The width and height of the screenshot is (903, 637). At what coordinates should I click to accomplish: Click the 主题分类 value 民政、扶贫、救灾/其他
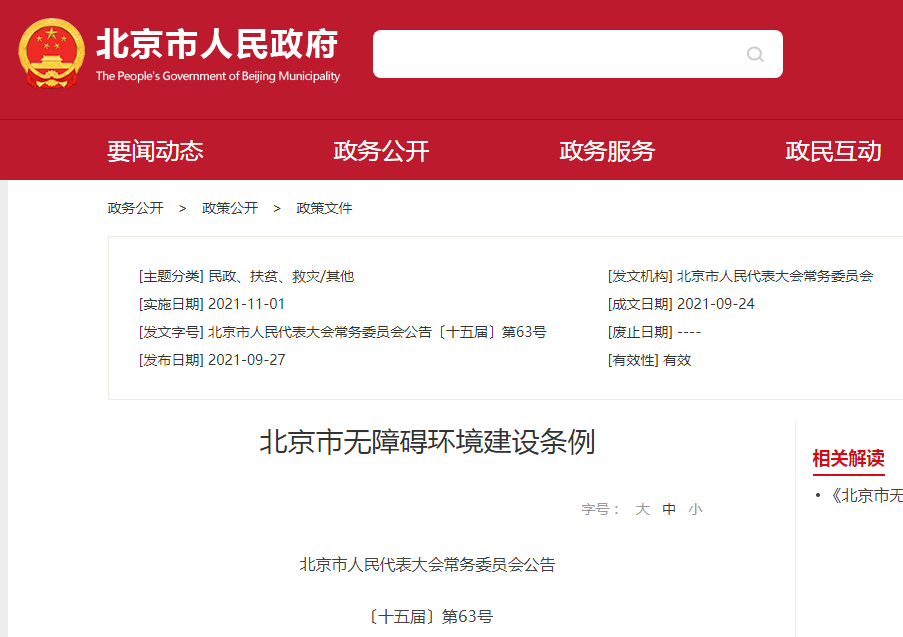click(x=281, y=276)
